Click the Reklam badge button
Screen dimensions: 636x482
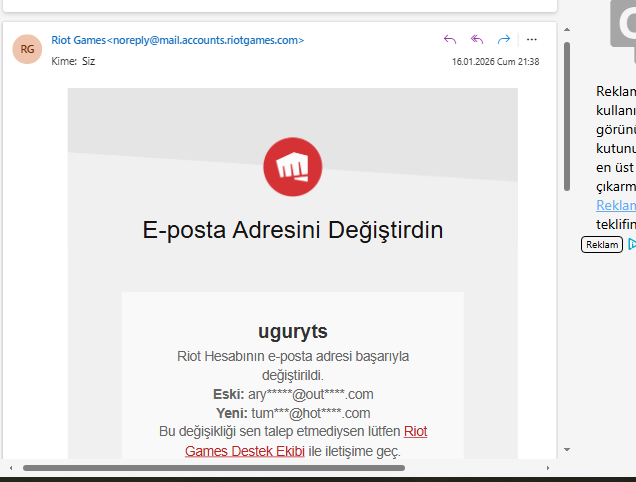602,245
